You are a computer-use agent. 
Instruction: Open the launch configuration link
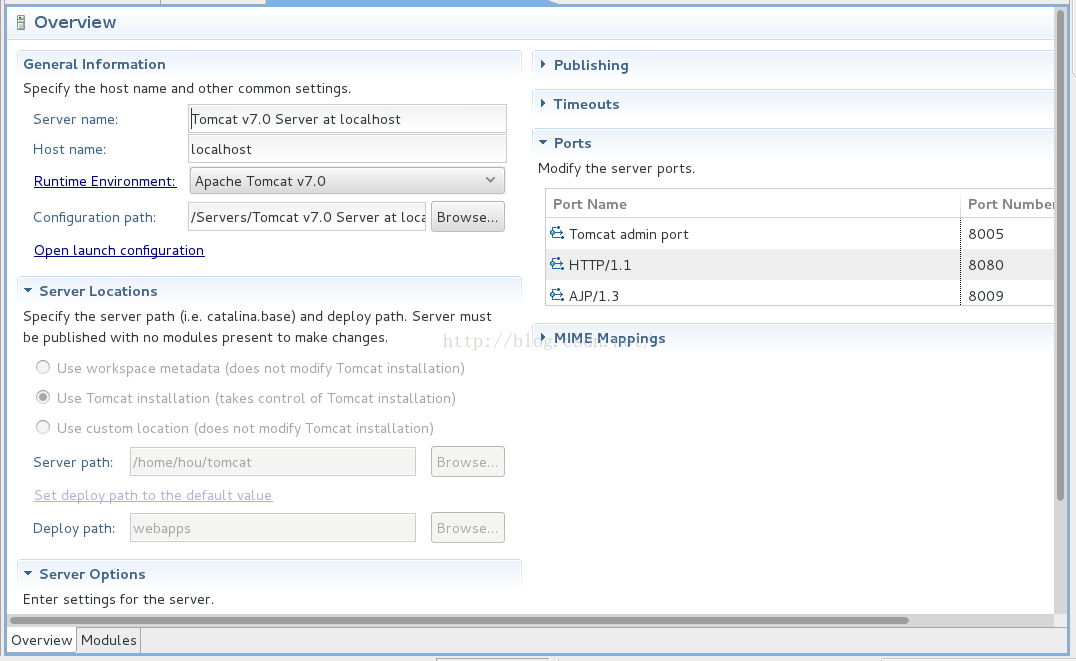coord(119,250)
